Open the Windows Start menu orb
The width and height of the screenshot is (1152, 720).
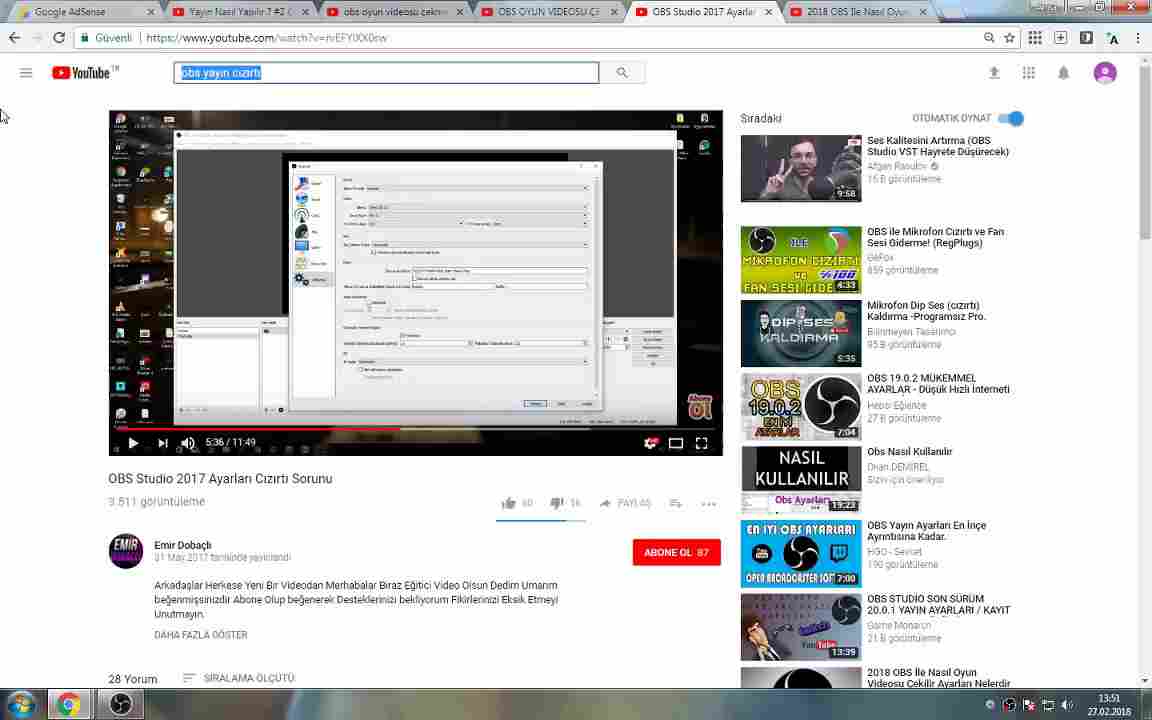coord(21,705)
